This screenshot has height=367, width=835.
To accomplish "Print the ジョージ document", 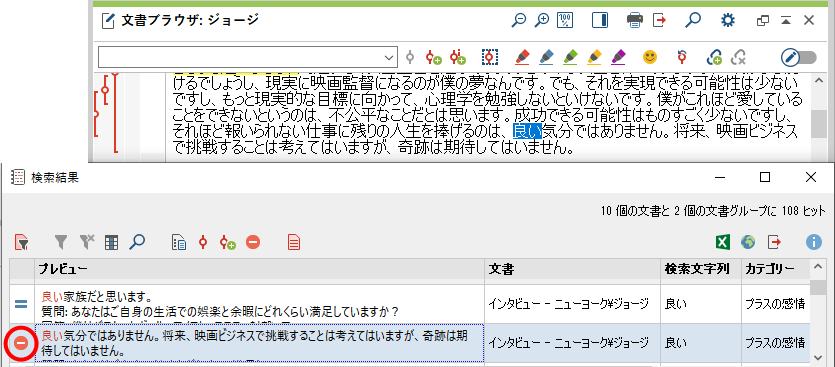I will [635, 20].
